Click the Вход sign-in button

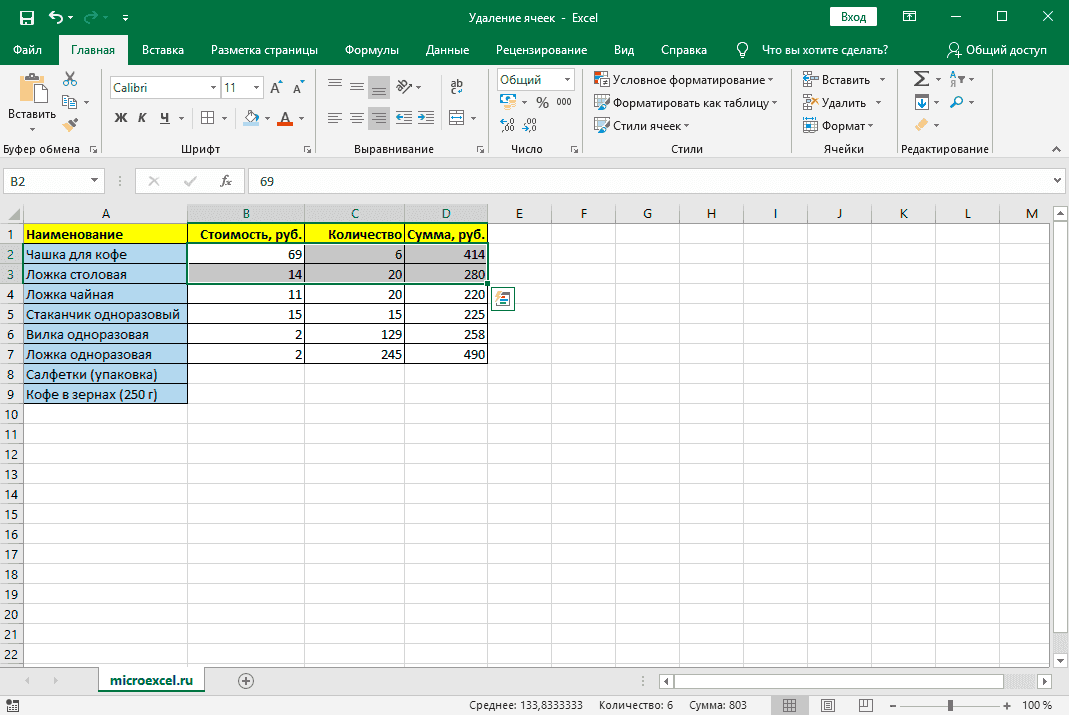point(853,17)
